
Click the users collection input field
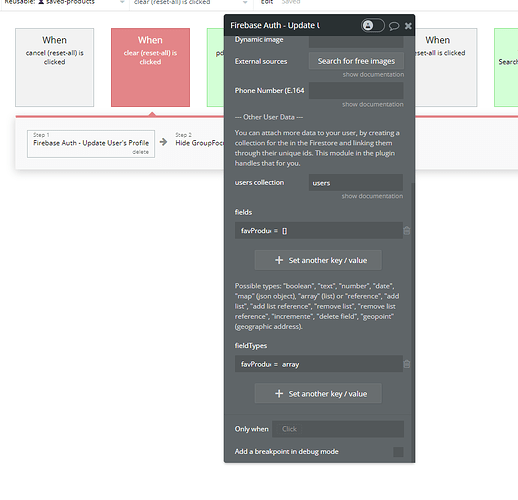(356, 182)
